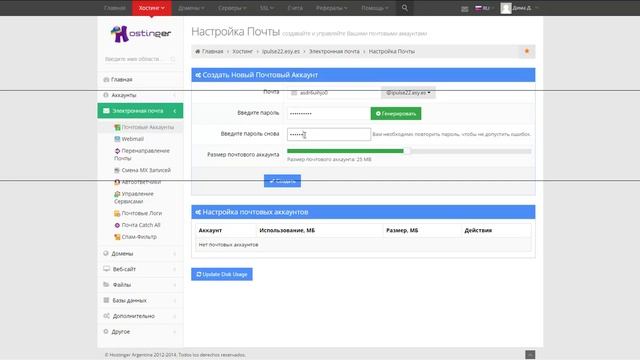Expand the Базы данных sidebar section
This screenshot has width=640, height=360.
(140, 300)
